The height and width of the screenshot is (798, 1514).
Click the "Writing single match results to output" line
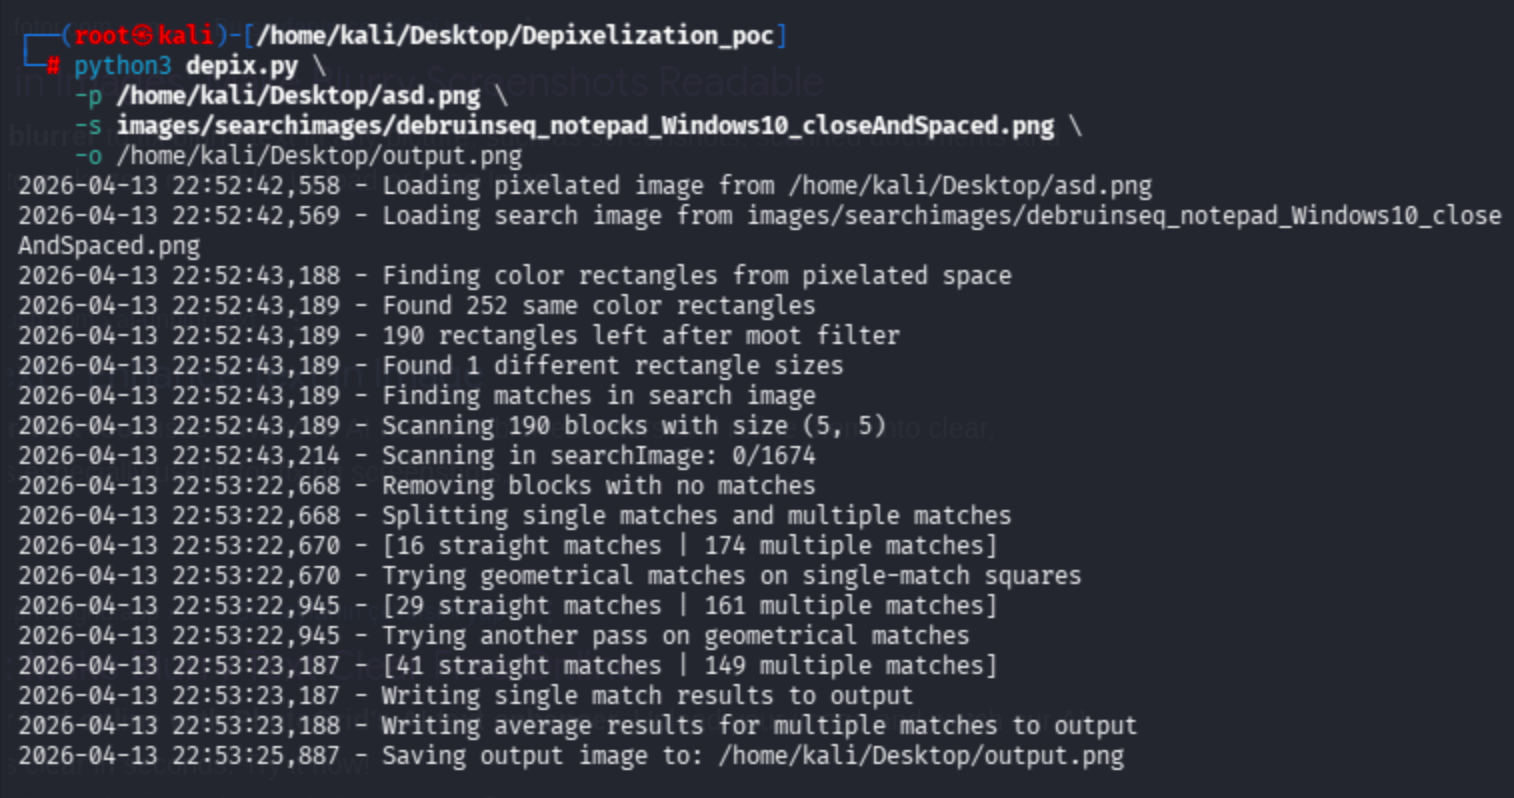(x=647, y=696)
